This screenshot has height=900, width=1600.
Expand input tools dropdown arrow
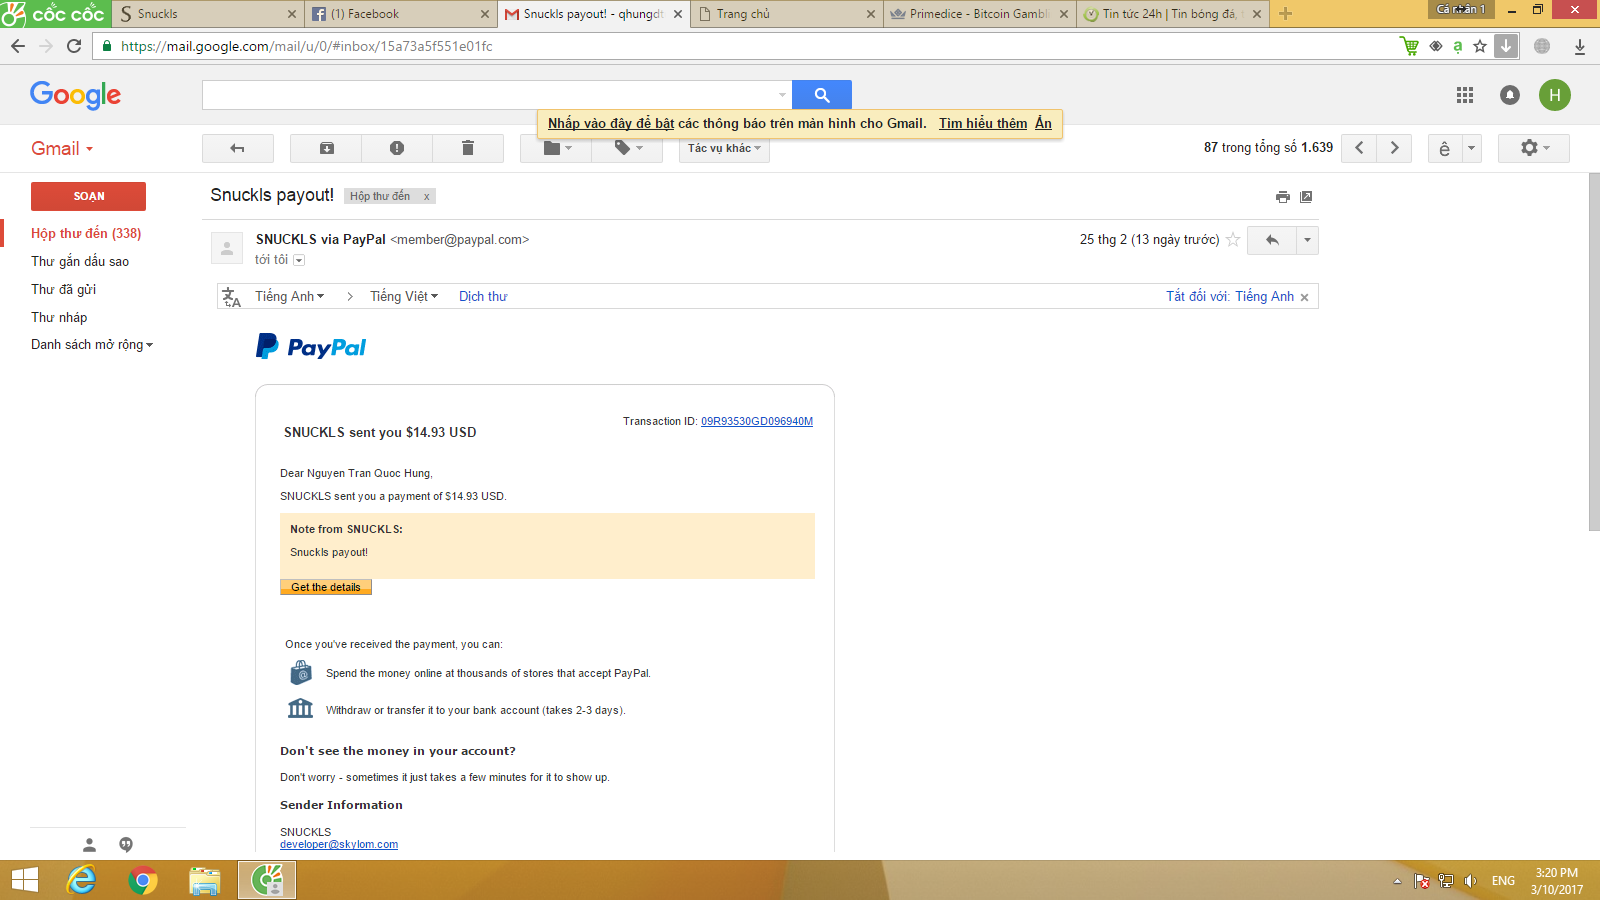[x=1471, y=148]
